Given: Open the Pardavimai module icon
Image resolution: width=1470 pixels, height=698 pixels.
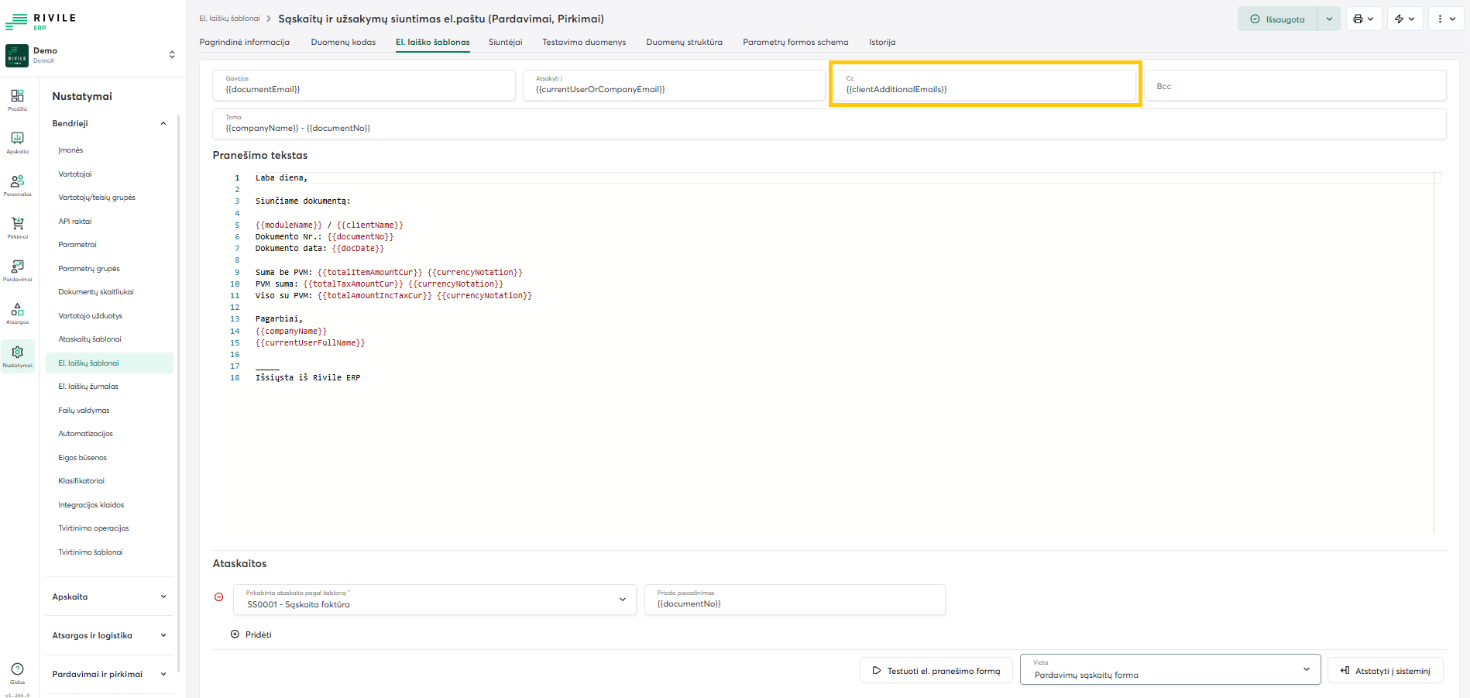Looking at the screenshot, I should coord(17,270).
